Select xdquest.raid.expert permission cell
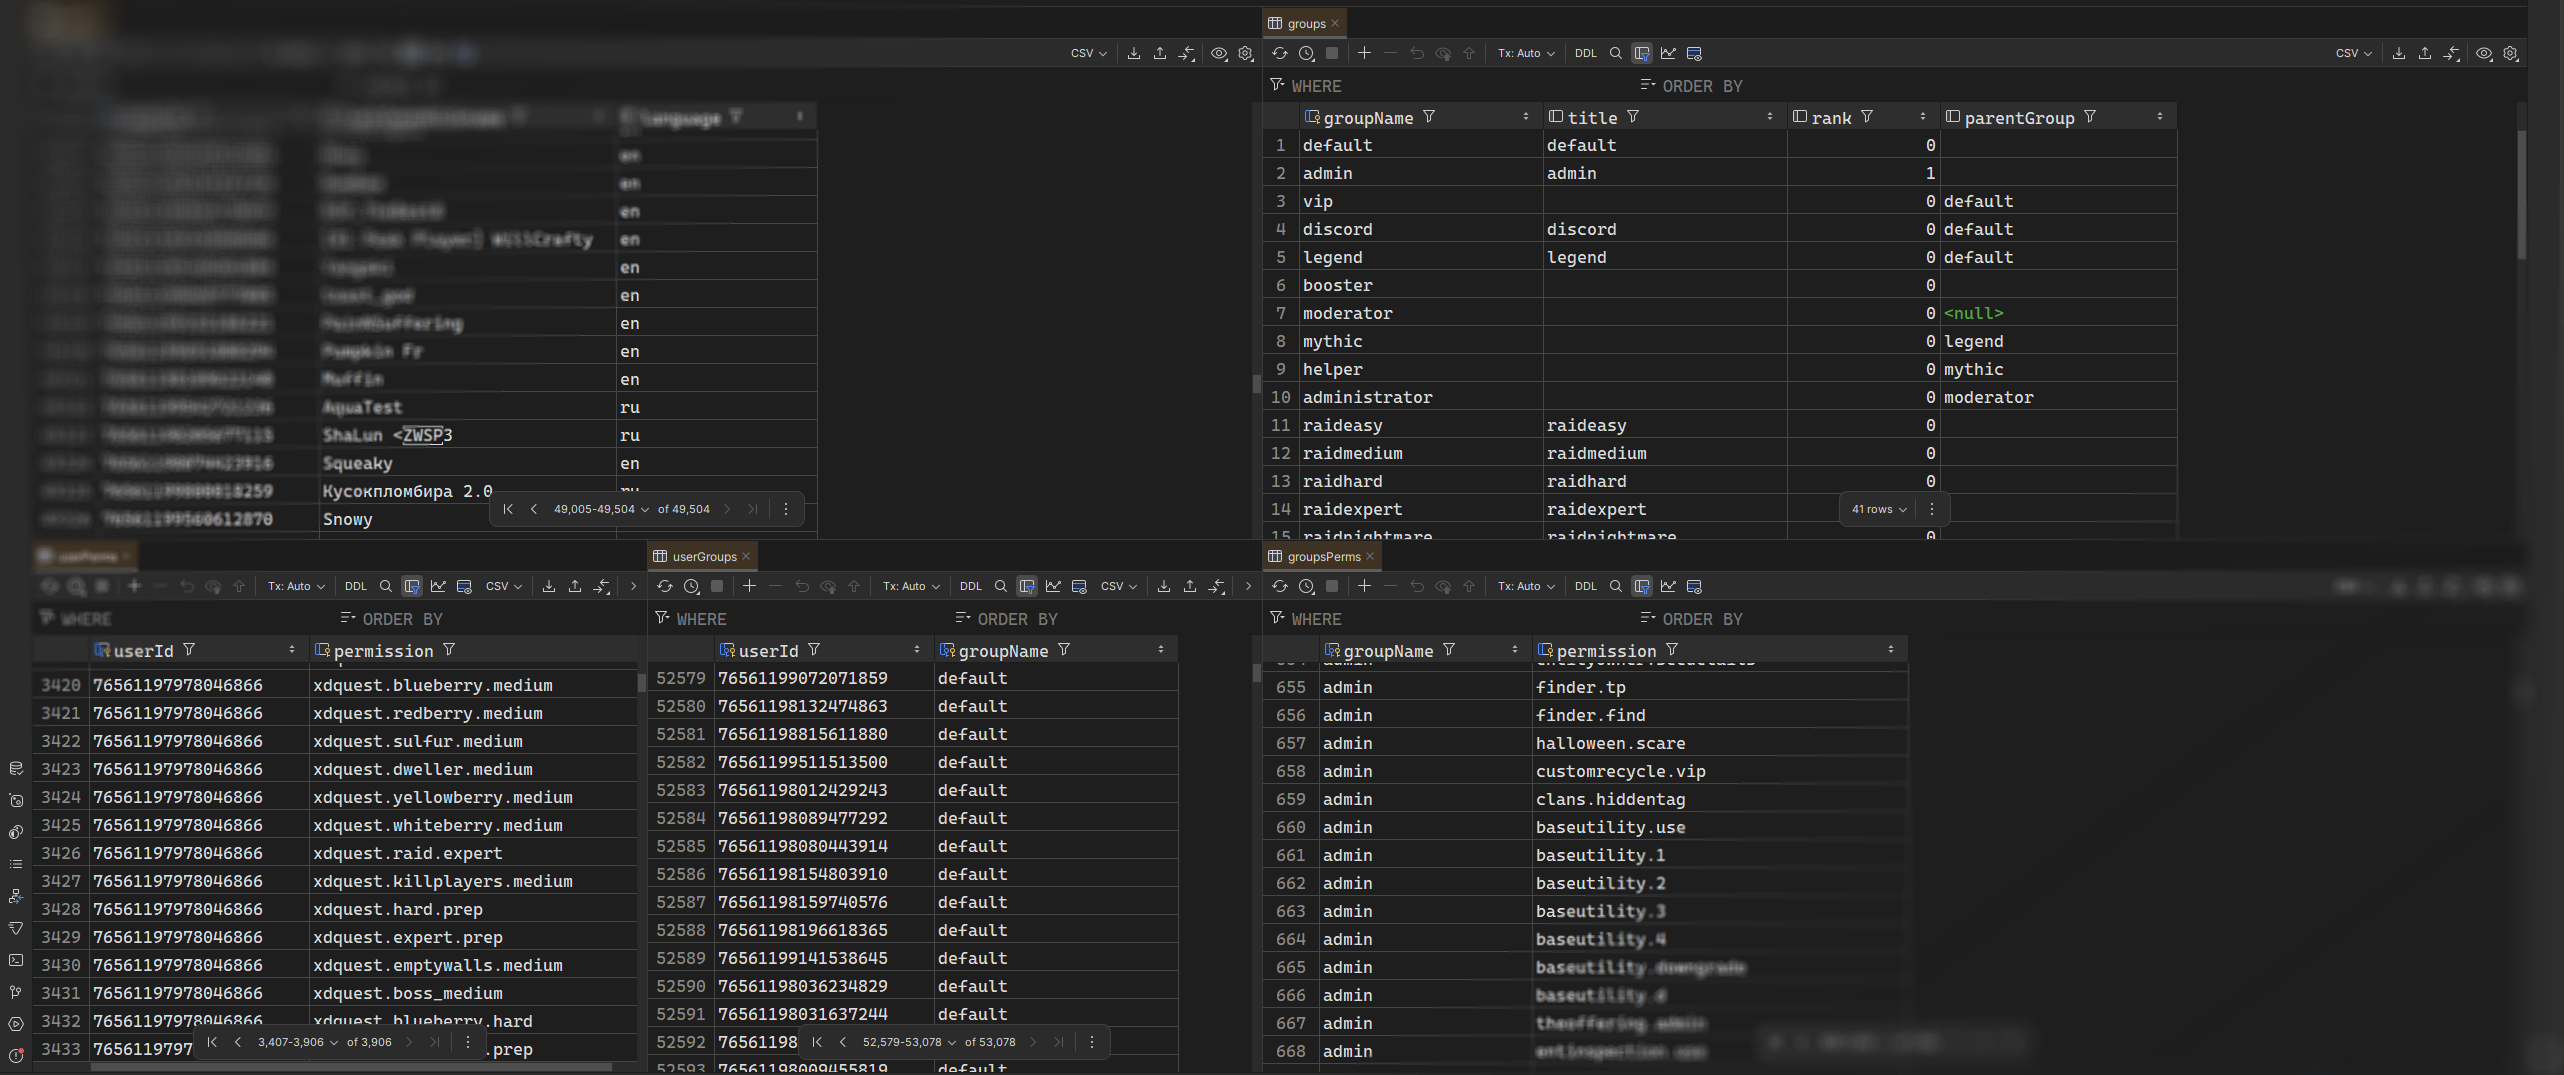The width and height of the screenshot is (2564, 1075). [x=472, y=853]
